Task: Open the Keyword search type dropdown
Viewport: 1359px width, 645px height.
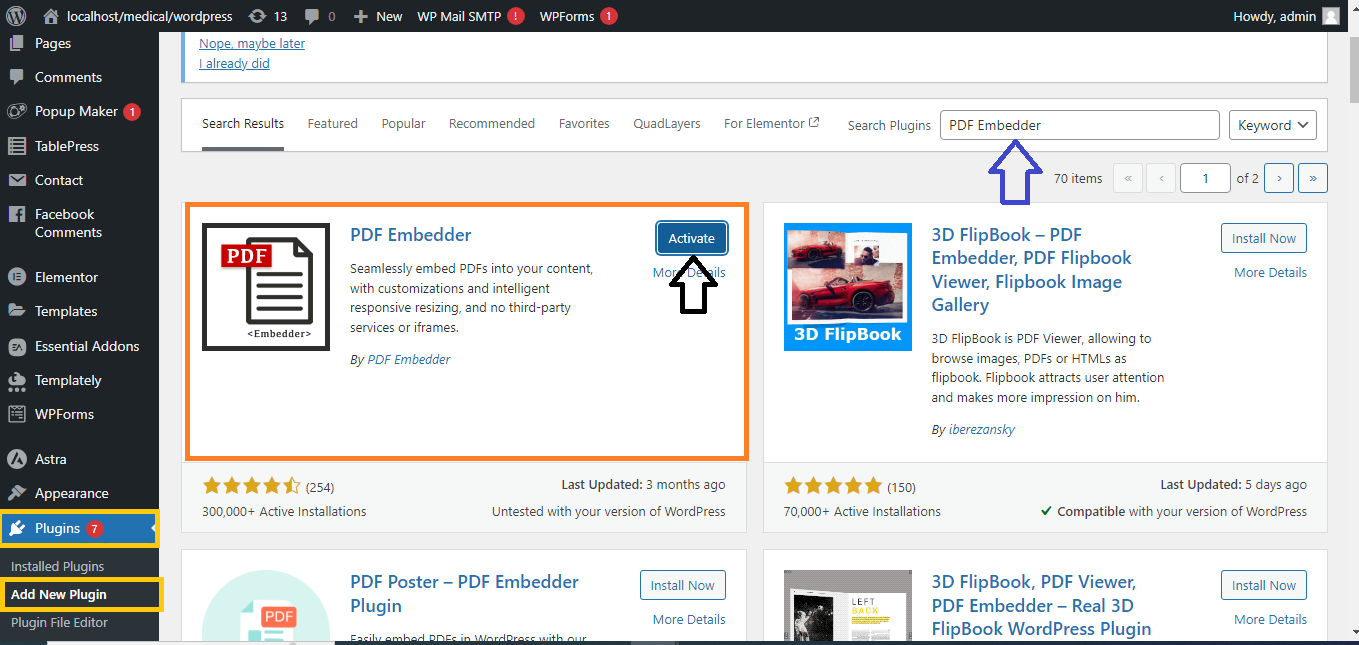Action: click(1272, 125)
